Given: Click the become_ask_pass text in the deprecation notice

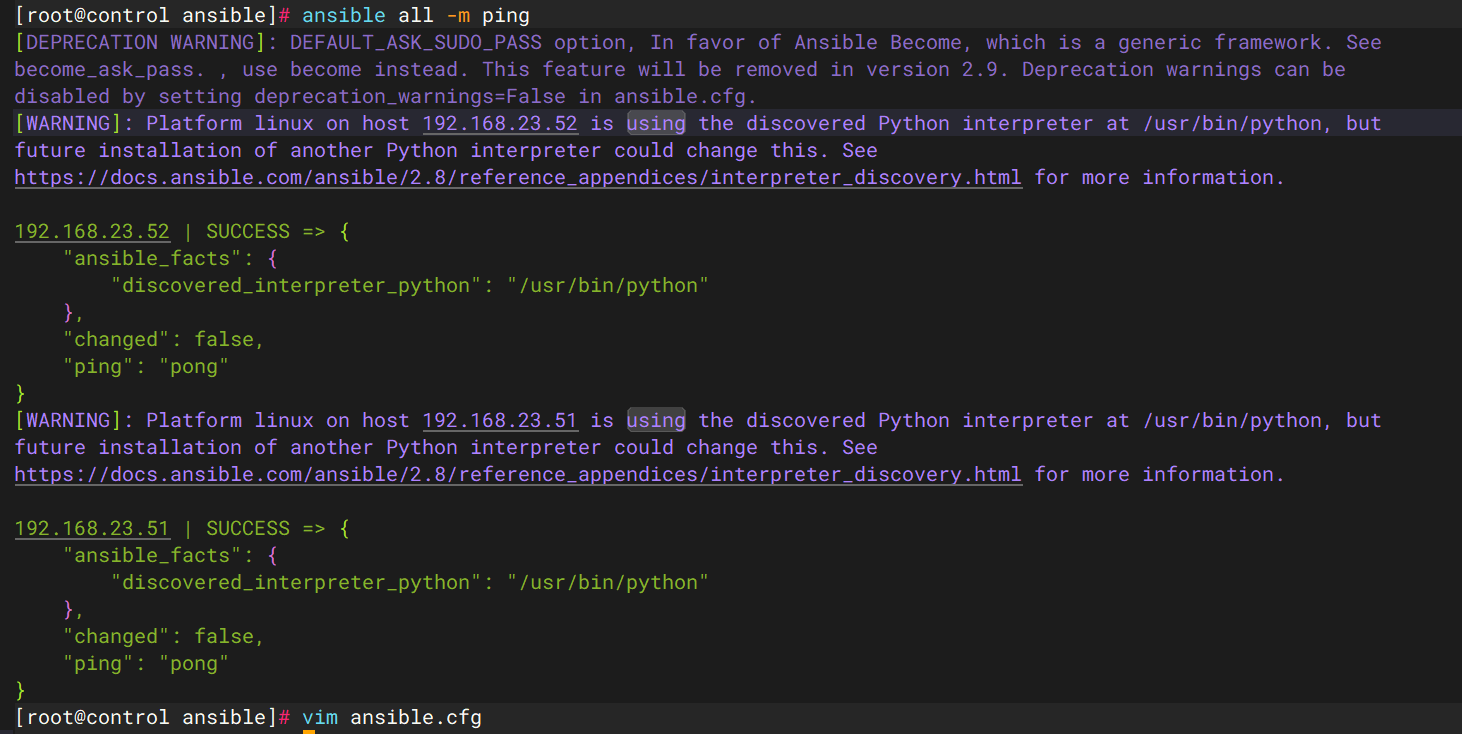Looking at the screenshot, I should pos(86,69).
